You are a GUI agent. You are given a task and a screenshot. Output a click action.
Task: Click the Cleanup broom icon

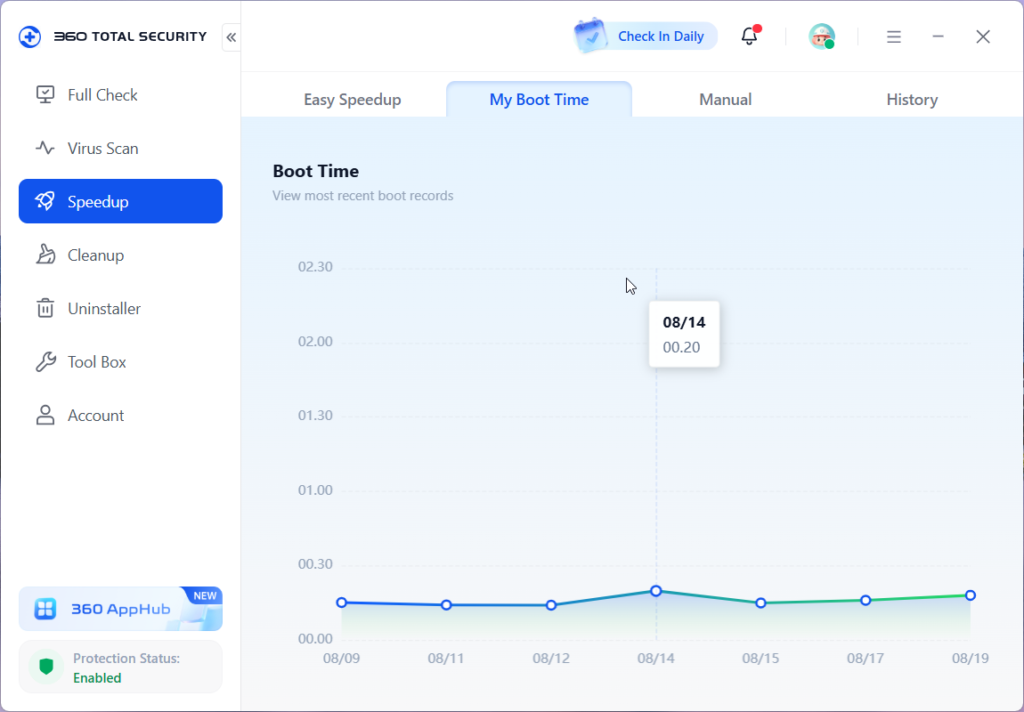pos(45,255)
